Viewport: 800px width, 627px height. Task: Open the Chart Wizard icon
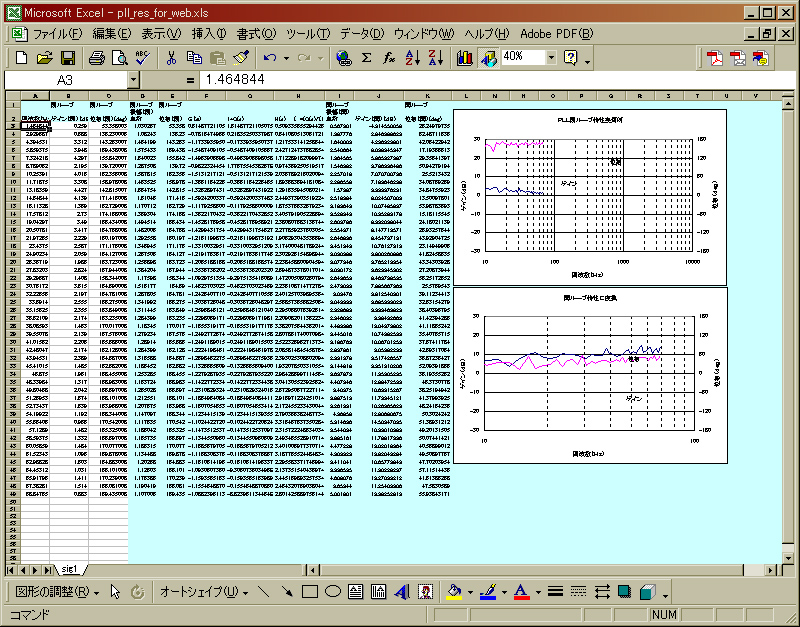coord(465,58)
